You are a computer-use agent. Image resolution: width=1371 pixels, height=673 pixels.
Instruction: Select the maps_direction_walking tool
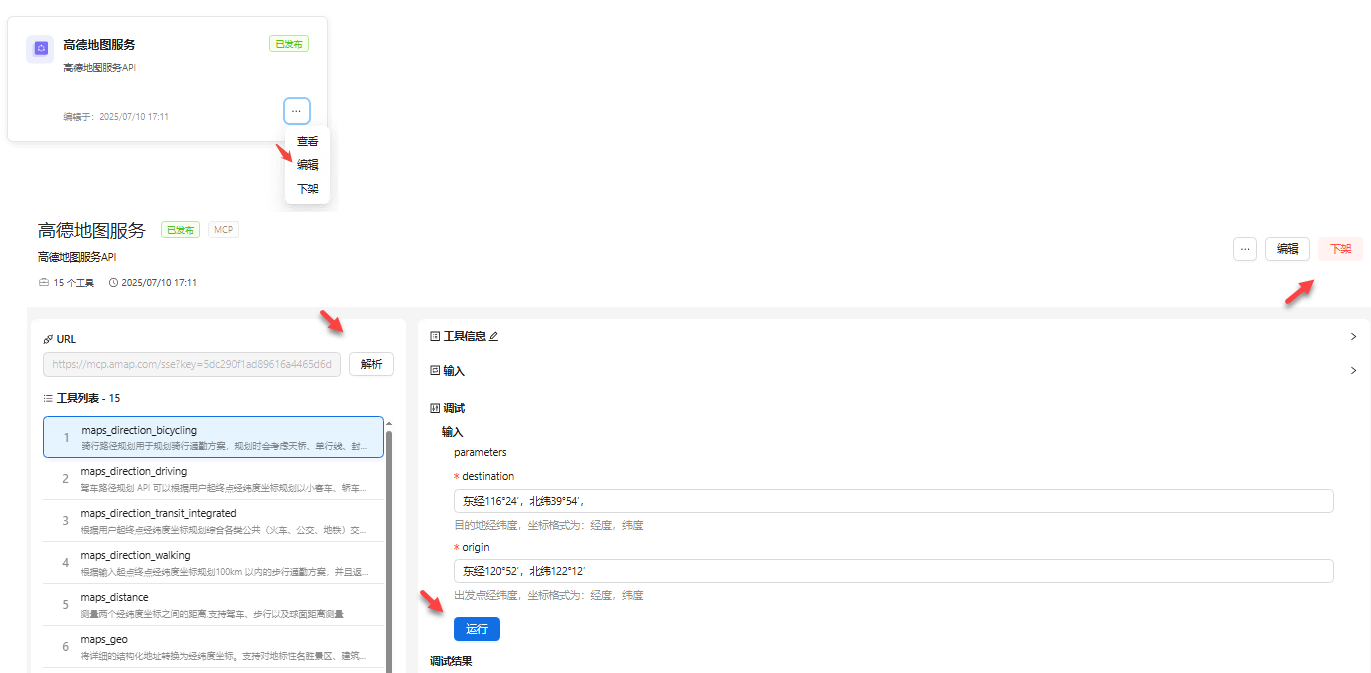[213, 563]
